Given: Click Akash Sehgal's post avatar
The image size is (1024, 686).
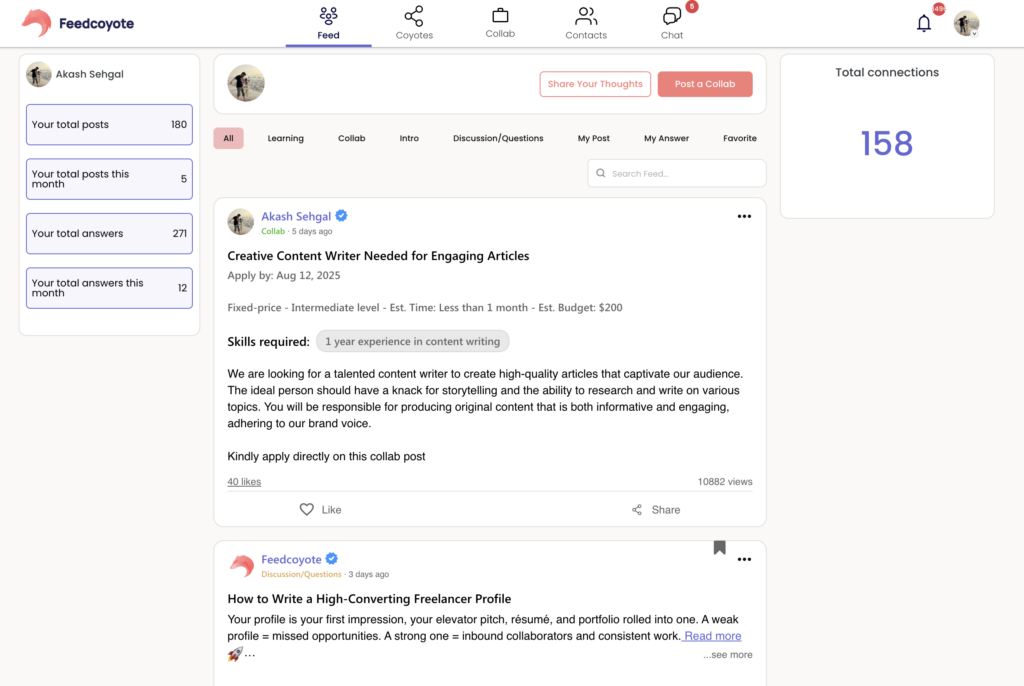Looking at the screenshot, I should 240,221.
